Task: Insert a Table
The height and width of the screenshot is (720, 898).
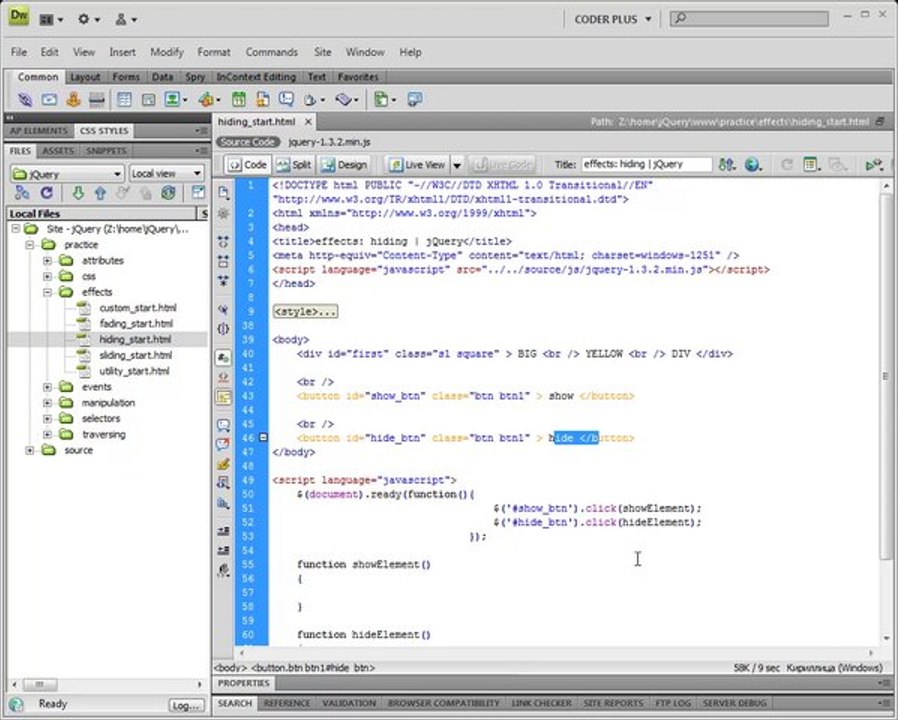Action: click(x=124, y=100)
